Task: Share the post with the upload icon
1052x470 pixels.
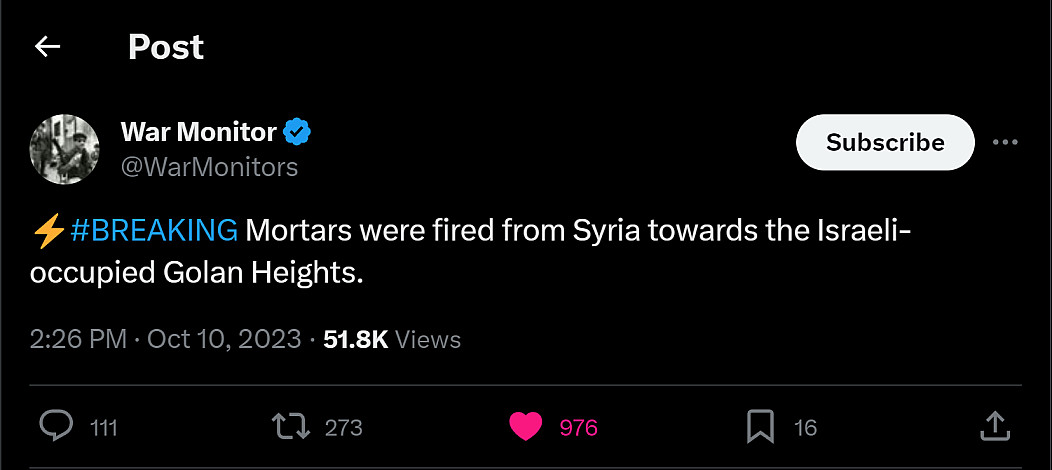Action: pos(995,426)
